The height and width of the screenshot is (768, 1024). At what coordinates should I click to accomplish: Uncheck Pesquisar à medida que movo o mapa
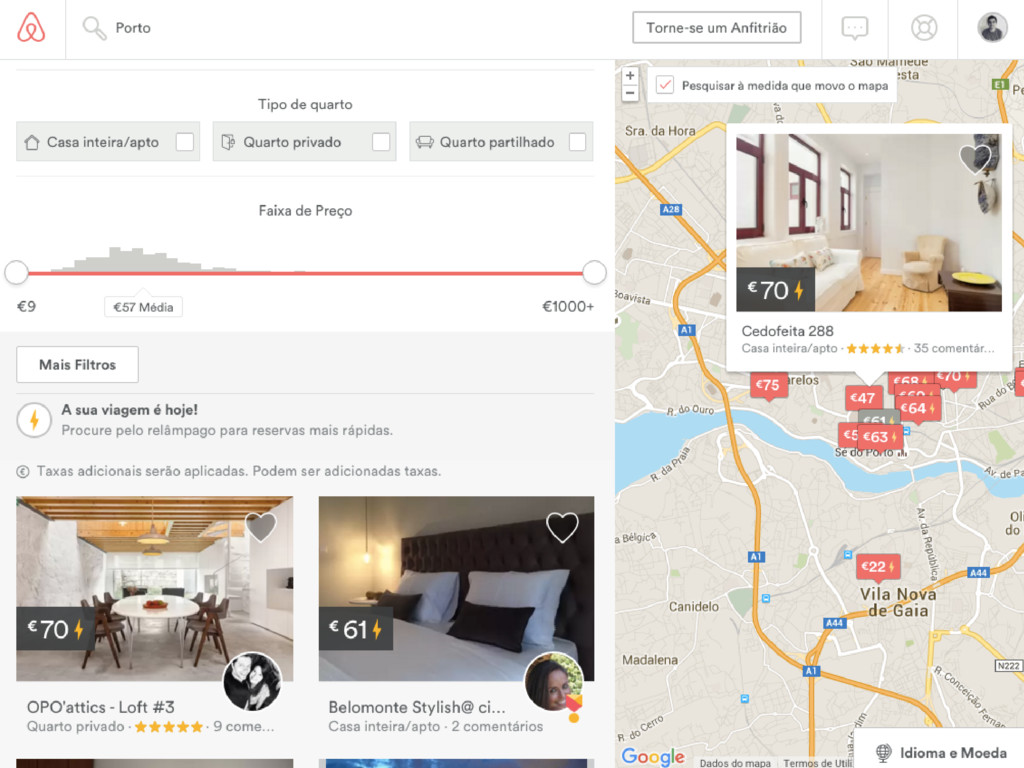click(x=665, y=85)
